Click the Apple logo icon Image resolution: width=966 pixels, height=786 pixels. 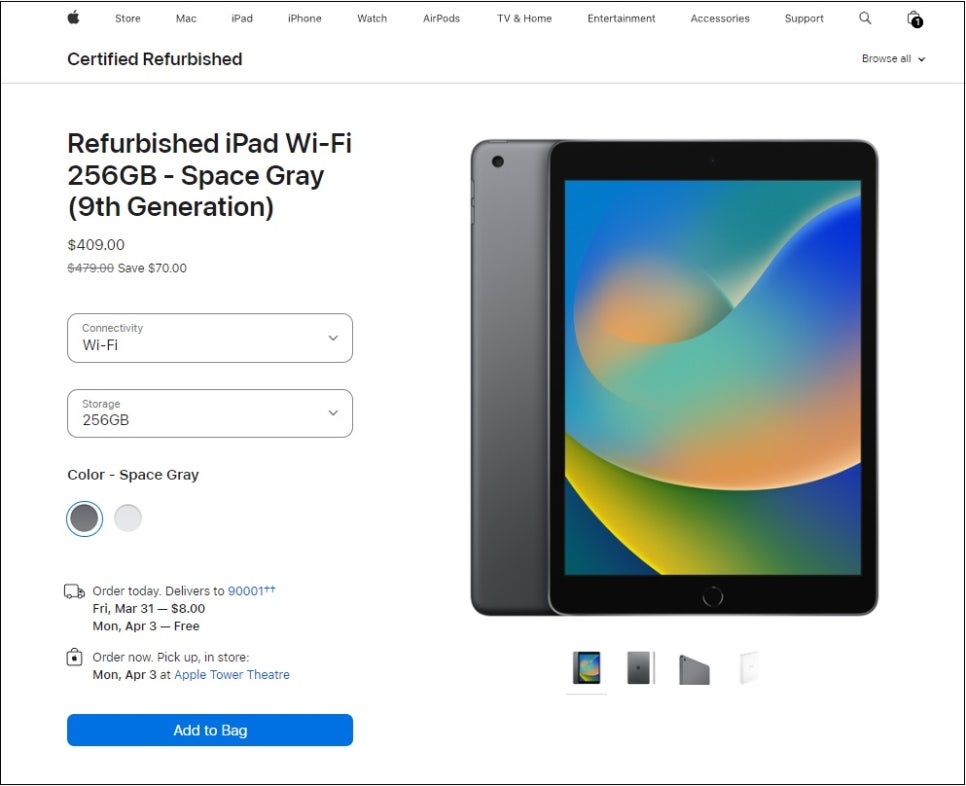coord(73,18)
